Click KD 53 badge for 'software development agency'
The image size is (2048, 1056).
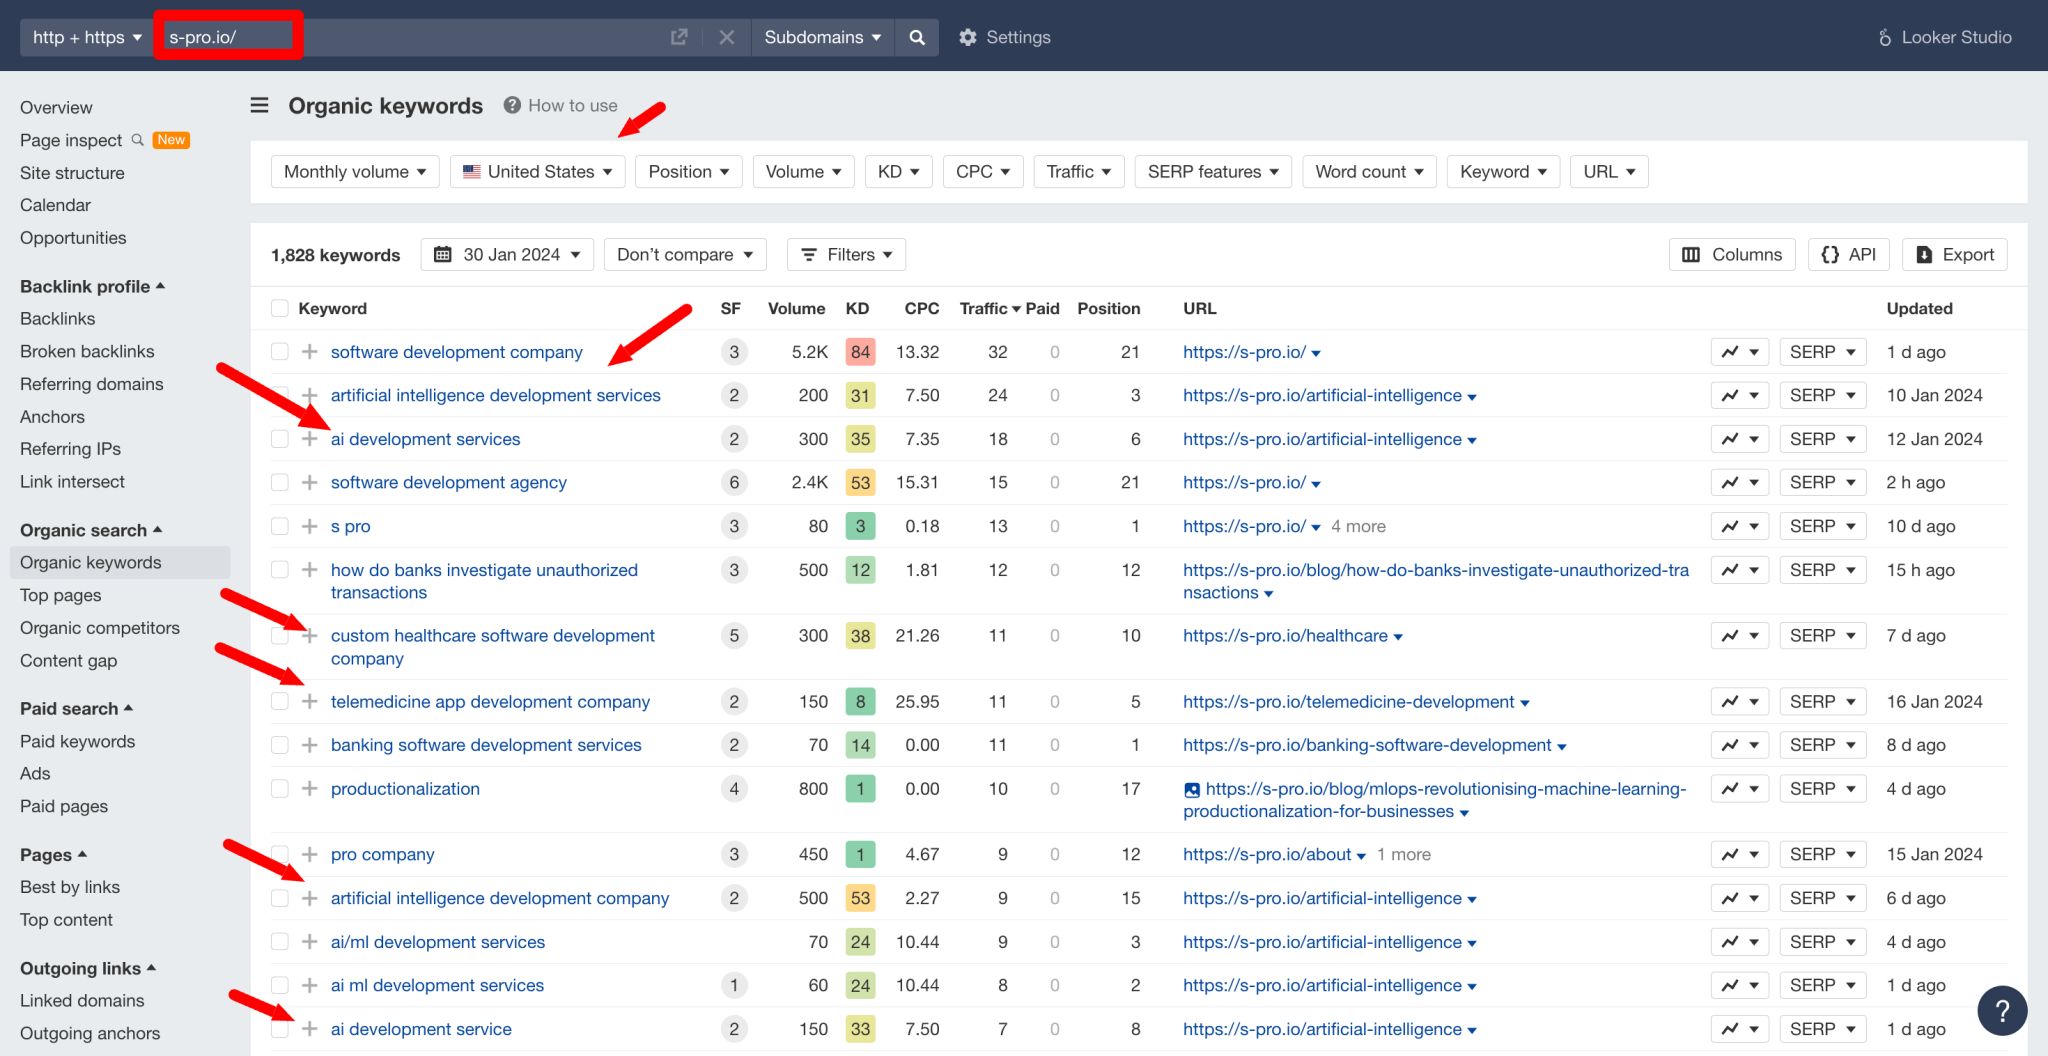coord(860,482)
